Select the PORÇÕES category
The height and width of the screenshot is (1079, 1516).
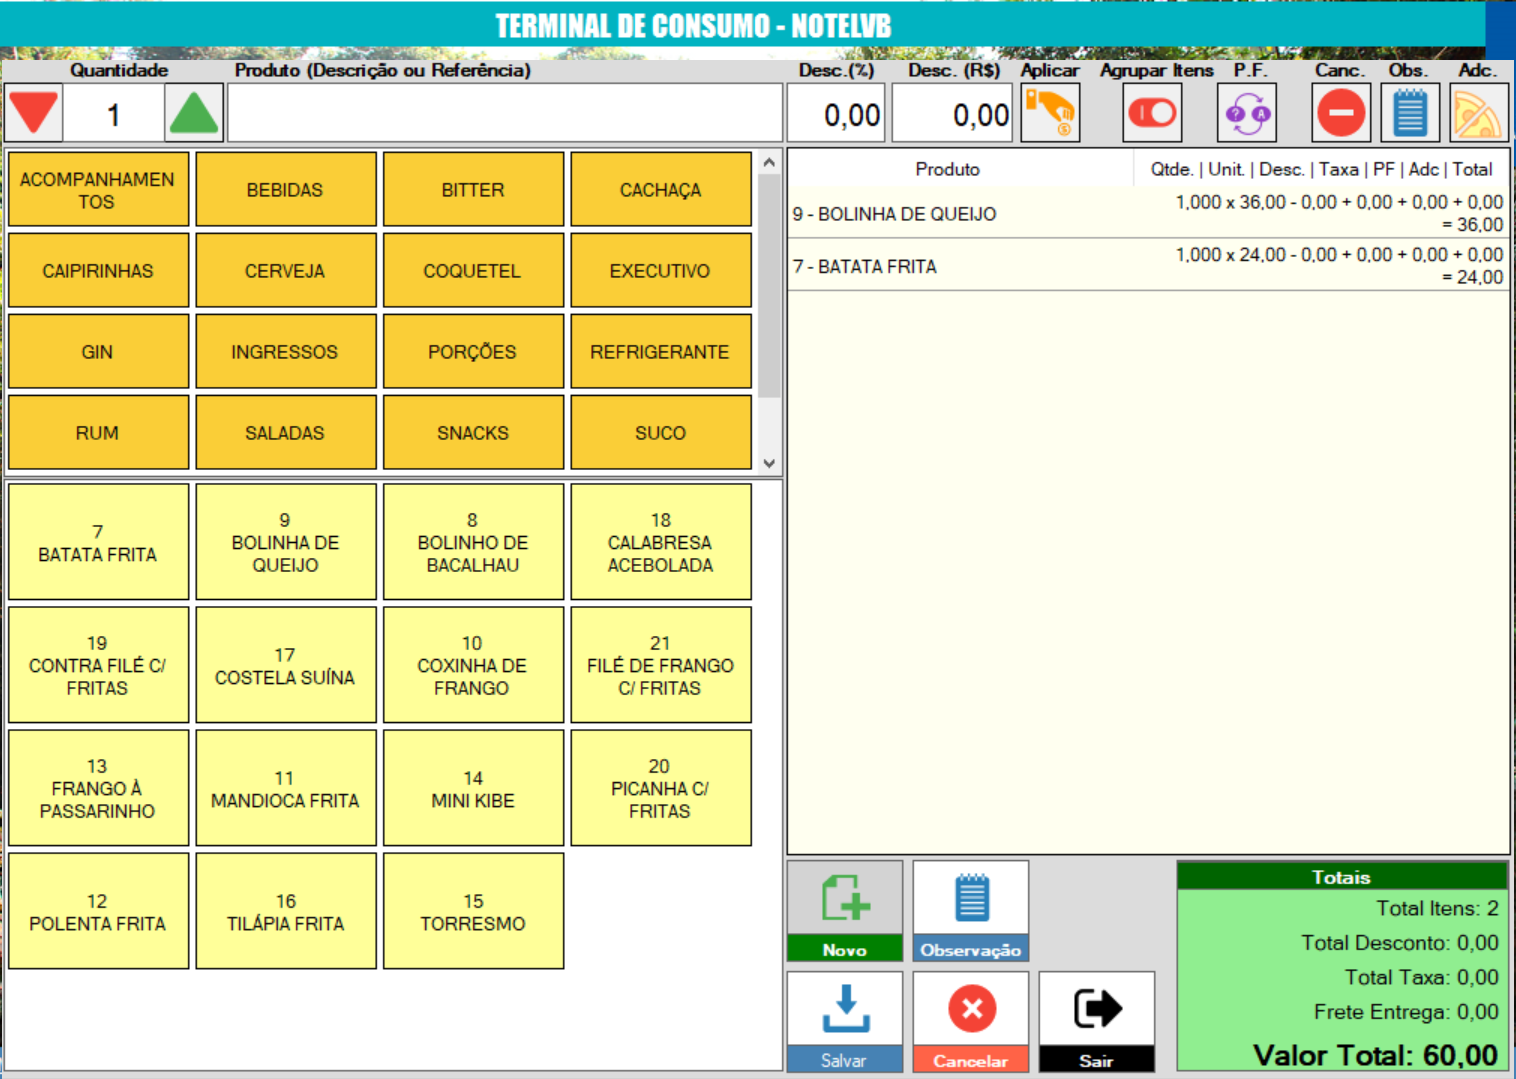(472, 352)
